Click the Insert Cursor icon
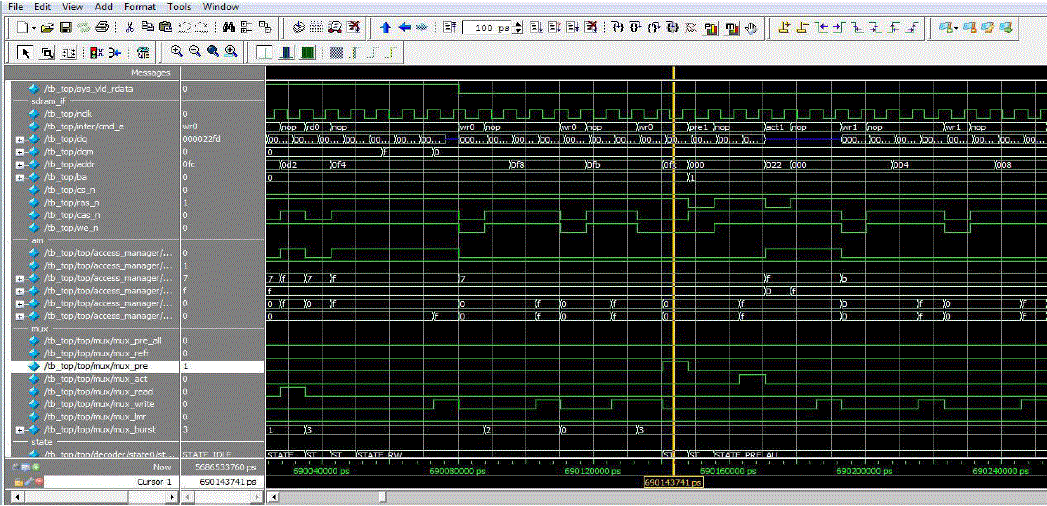 [783, 27]
